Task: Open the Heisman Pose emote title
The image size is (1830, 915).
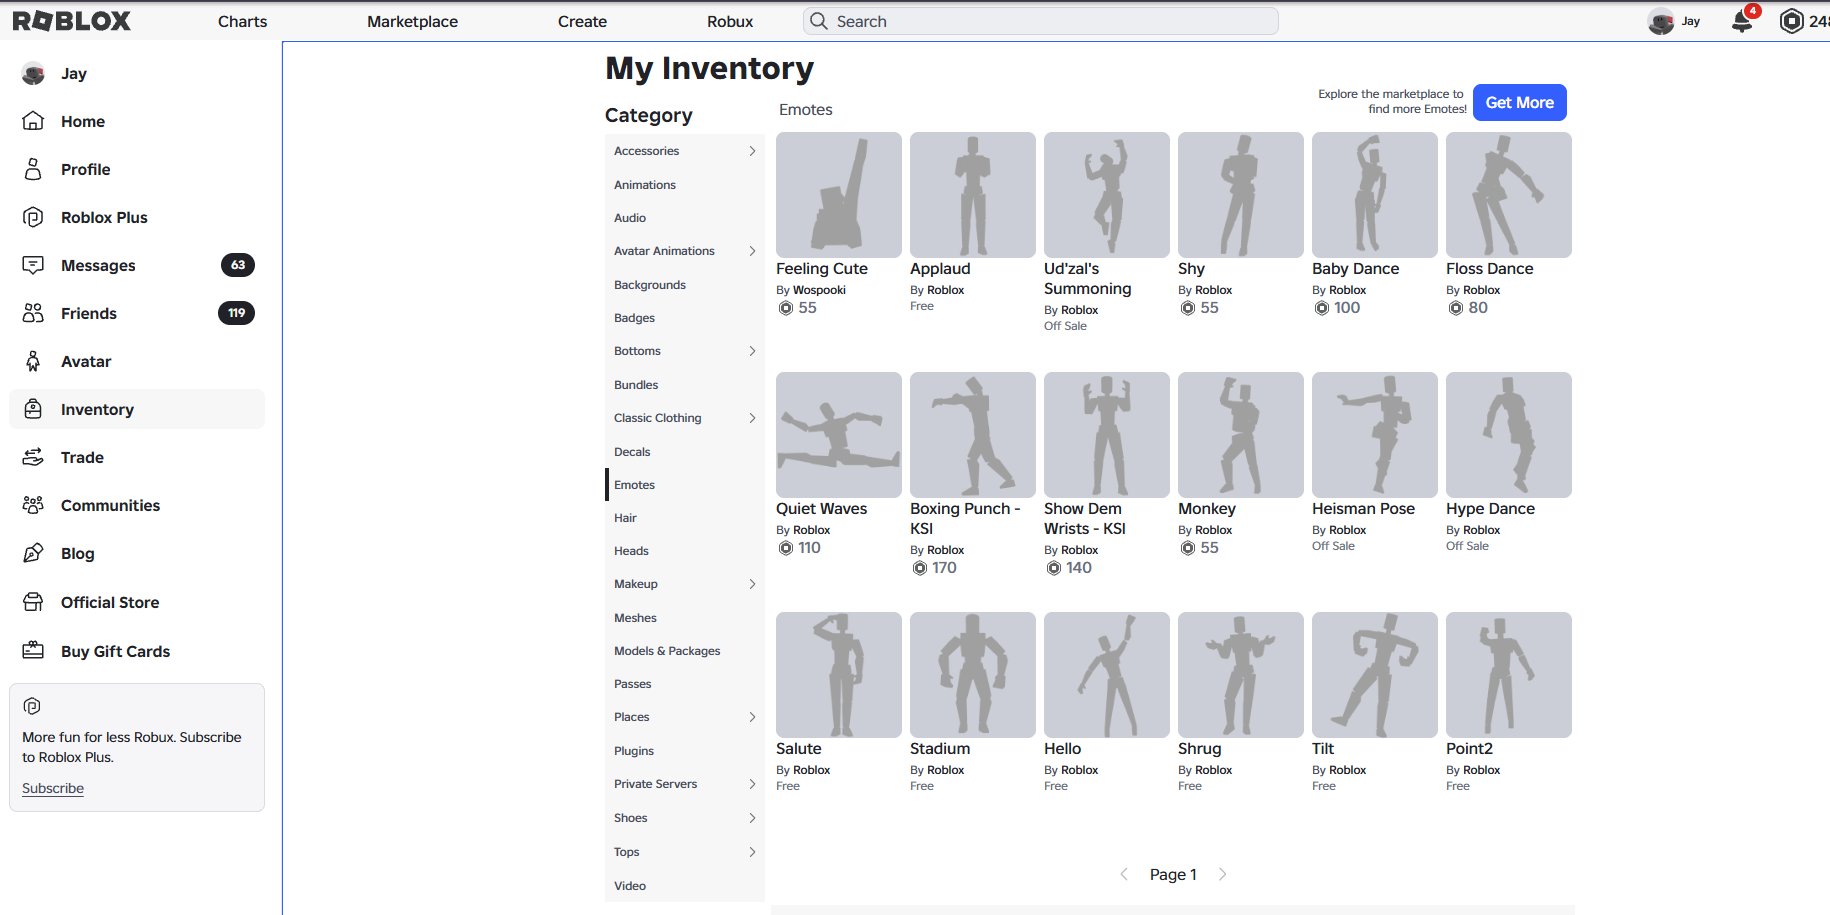Action: pyautogui.click(x=1363, y=509)
